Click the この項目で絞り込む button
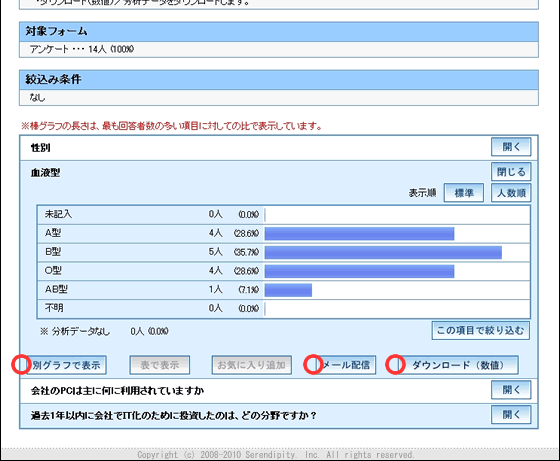Image resolution: width=560 pixels, height=461 pixels. (480, 331)
